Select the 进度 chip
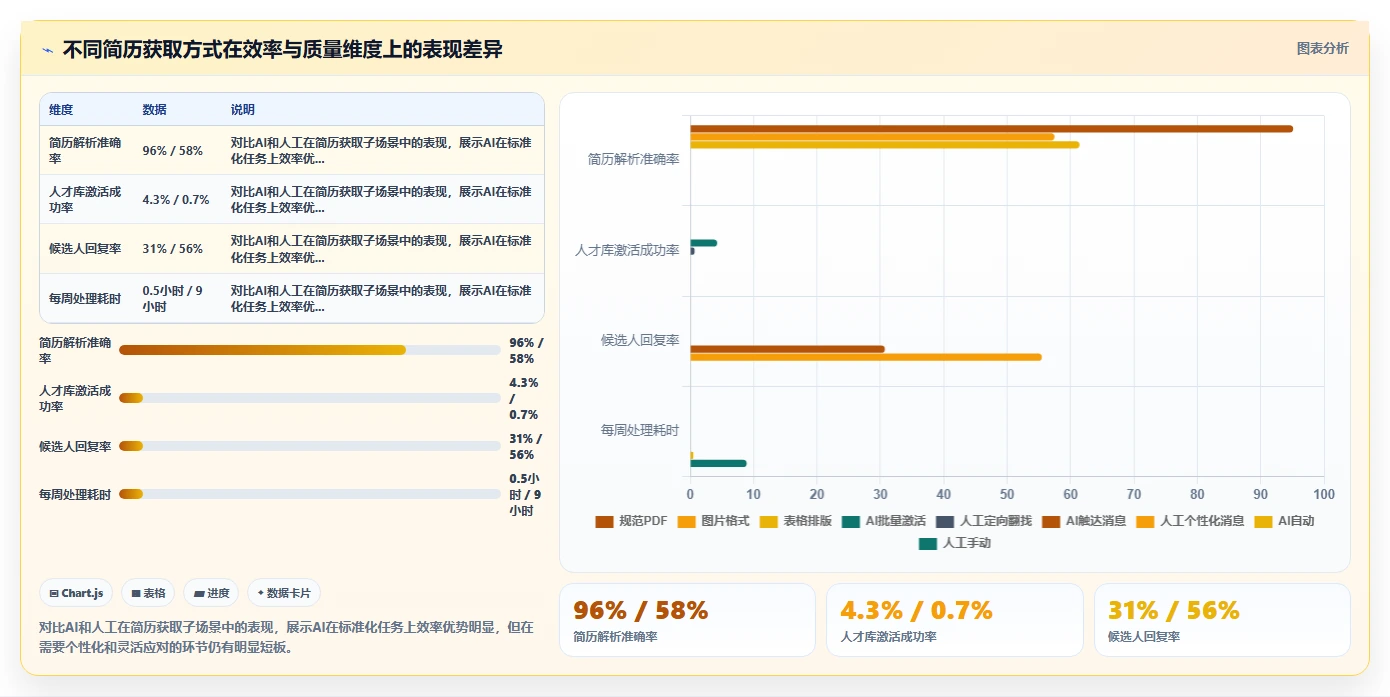 click(211, 593)
